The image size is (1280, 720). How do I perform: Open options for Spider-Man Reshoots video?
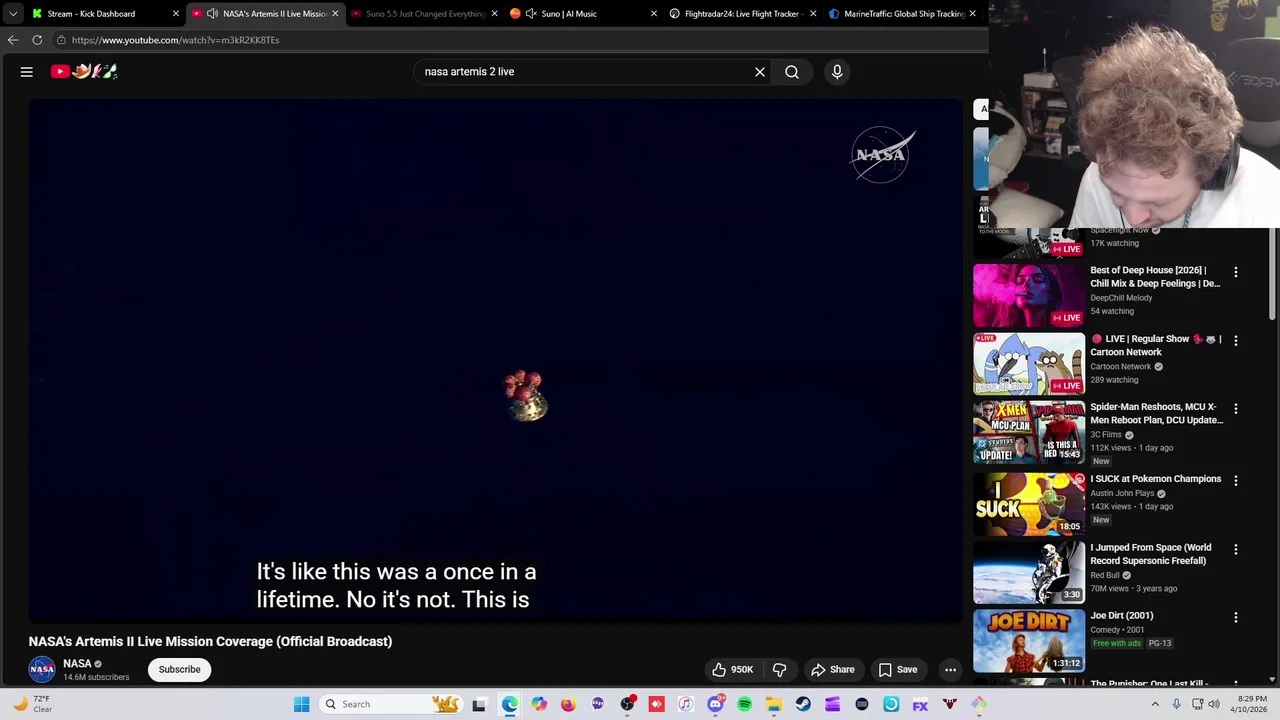(x=1236, y=409)
